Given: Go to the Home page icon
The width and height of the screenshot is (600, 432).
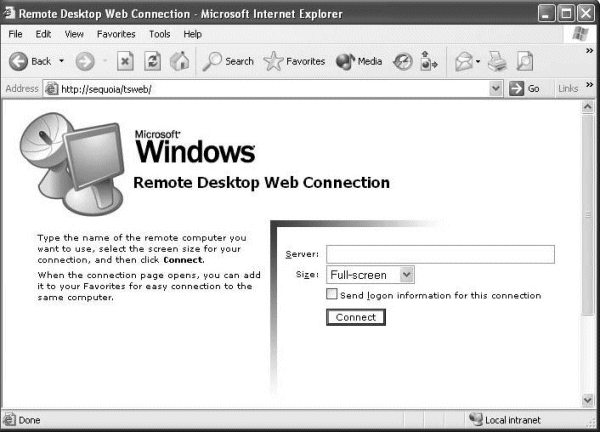Looking at the screenshot, I should [179, 61].
